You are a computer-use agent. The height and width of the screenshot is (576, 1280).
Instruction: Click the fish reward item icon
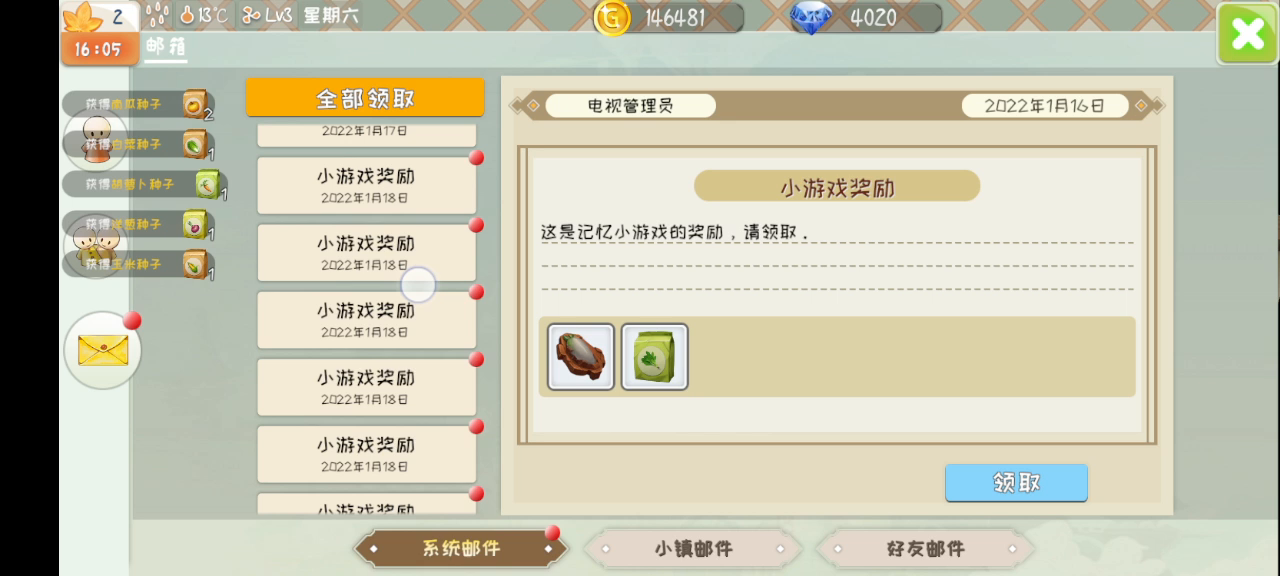581,357
